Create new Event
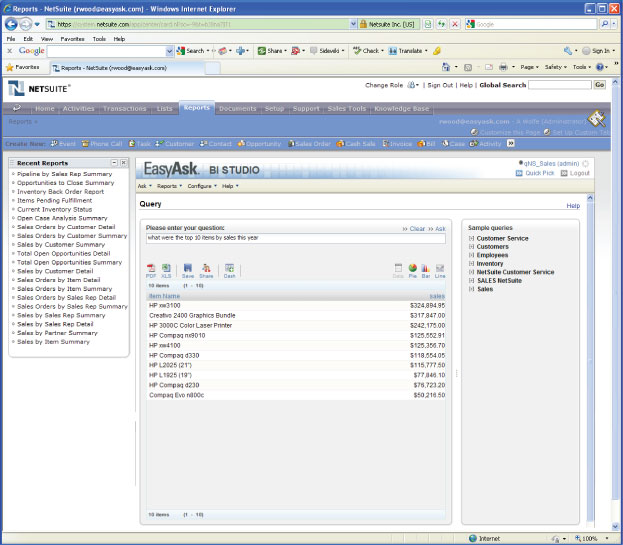This screenshot has height=545, width=623. [63, 144]
